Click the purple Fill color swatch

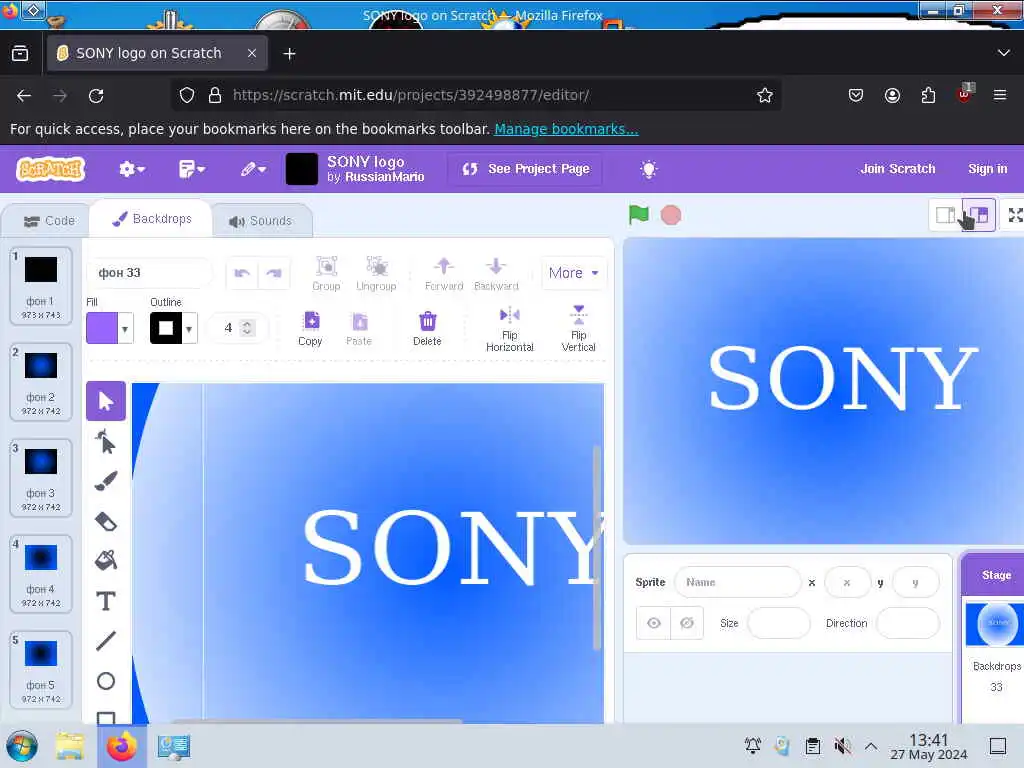(103, 328)
